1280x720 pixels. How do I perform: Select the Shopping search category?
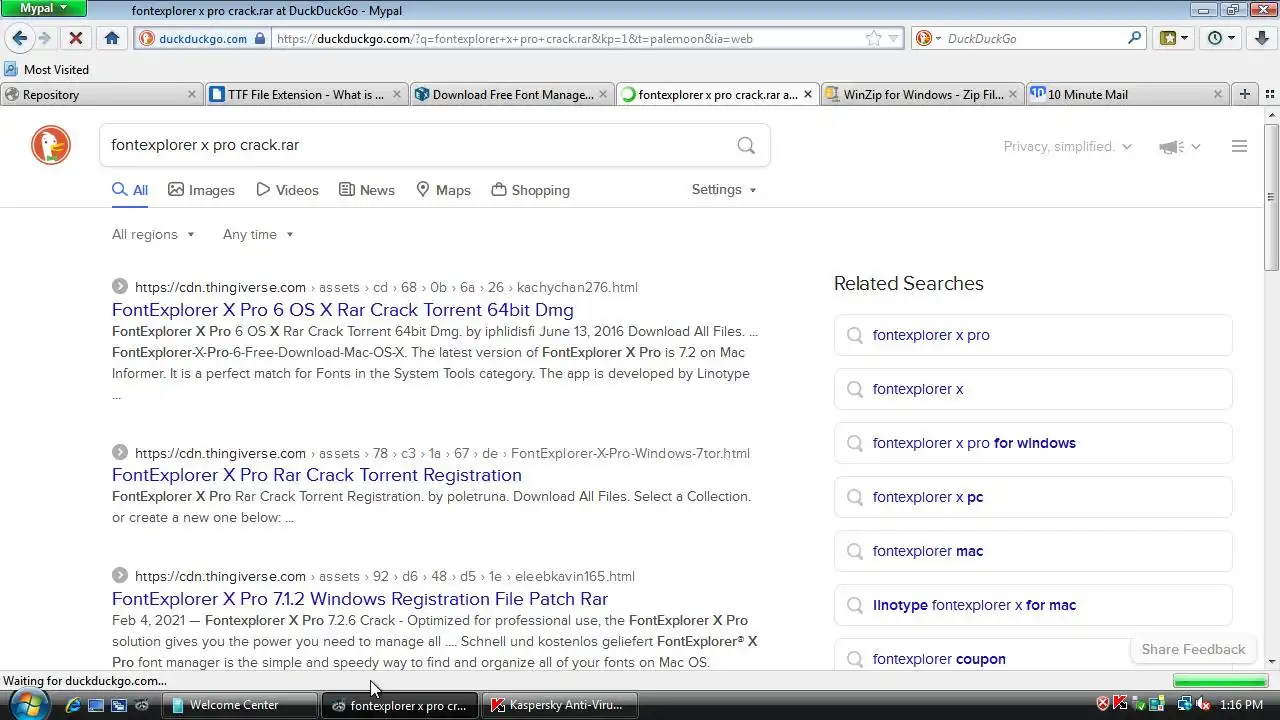pos(530,190)
